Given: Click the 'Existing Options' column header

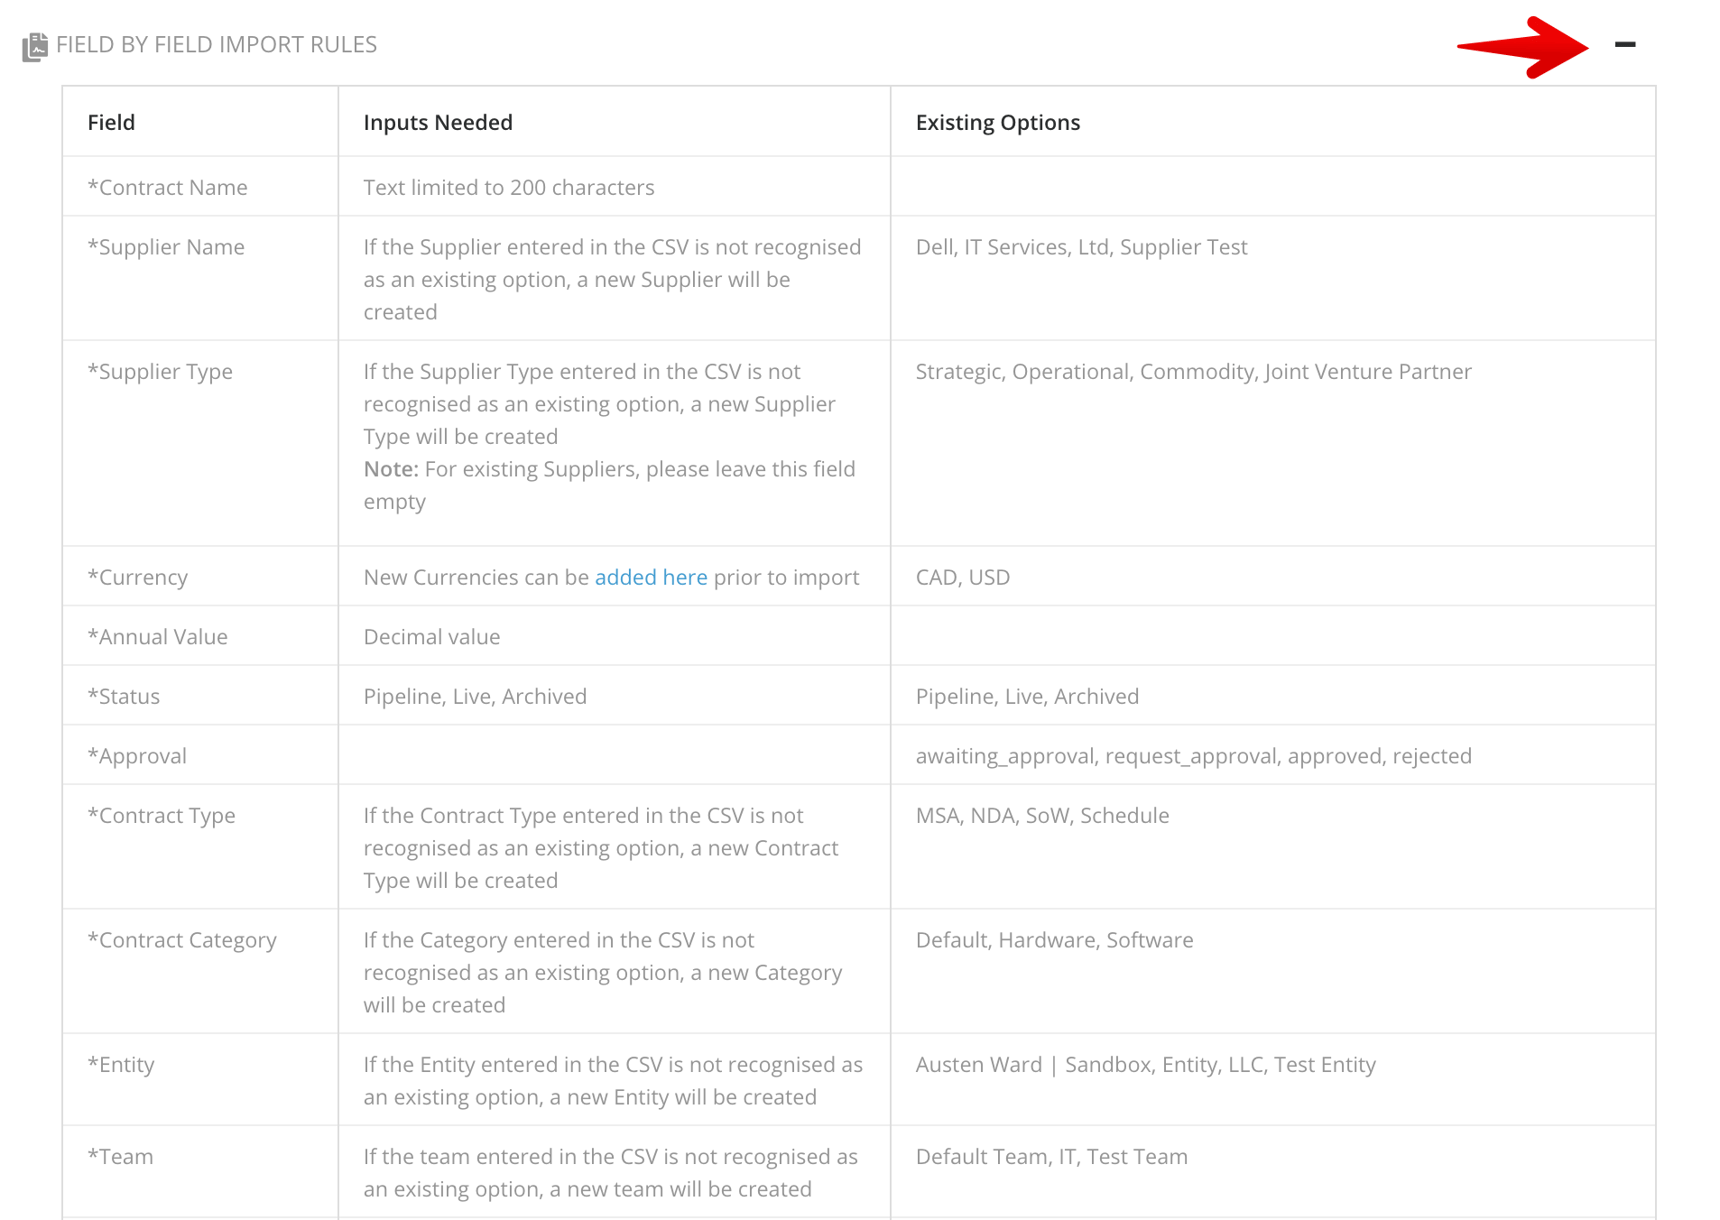Looking at the screenshot, I should tap(997, 122).
